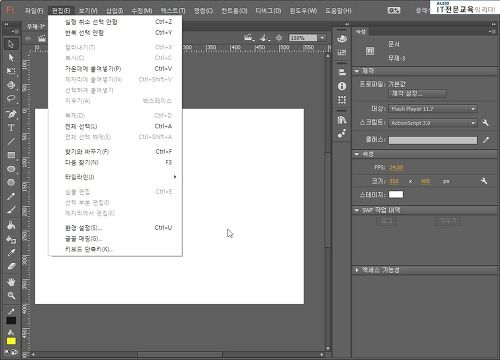This screenshot has height=360, width=500.
Task: Select the Free Transform tool
Action: coord(11,71)
